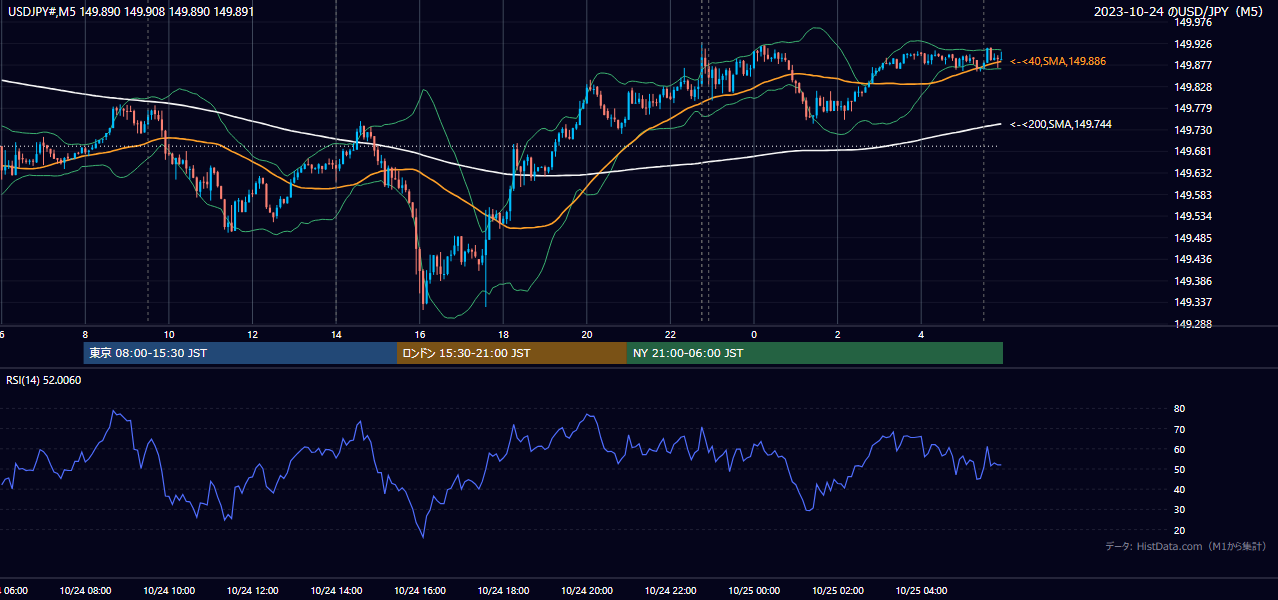1278x600 pixels.
Task: Click the RSI scale level 70
Action: point(1179,429)
